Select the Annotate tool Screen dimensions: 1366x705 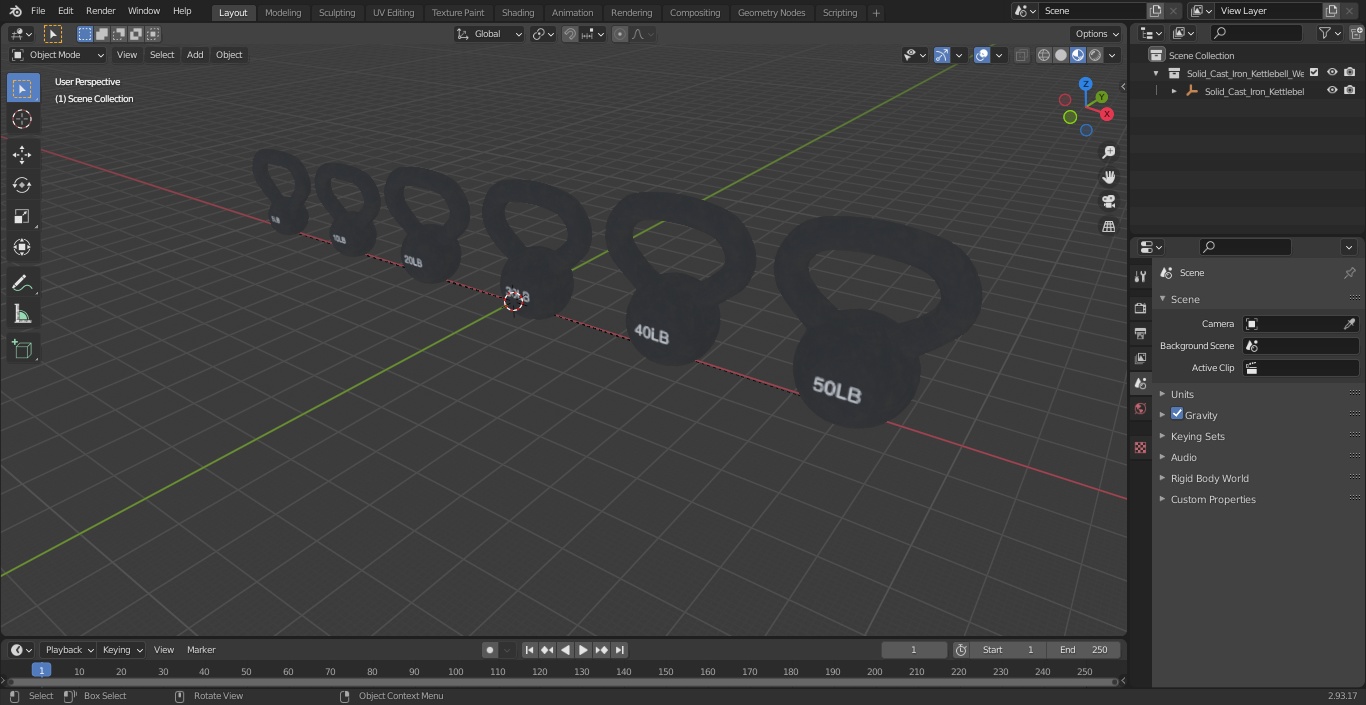pyautogui.click(x=22, y=283)
